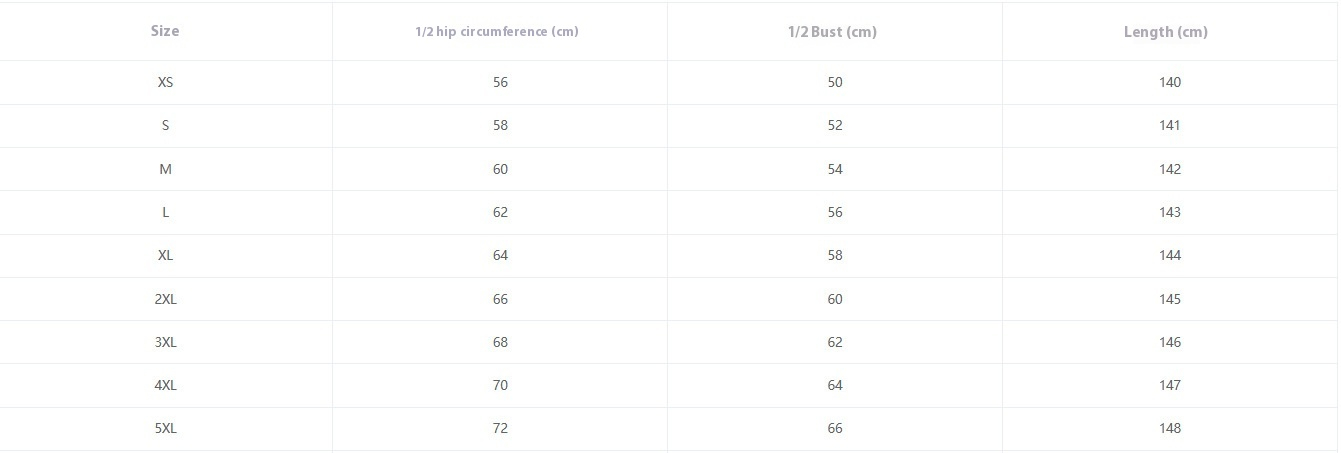Click bust value 66 for 5XL
The height and width of the screenshot is (453, 1341).
coord(835,428)
